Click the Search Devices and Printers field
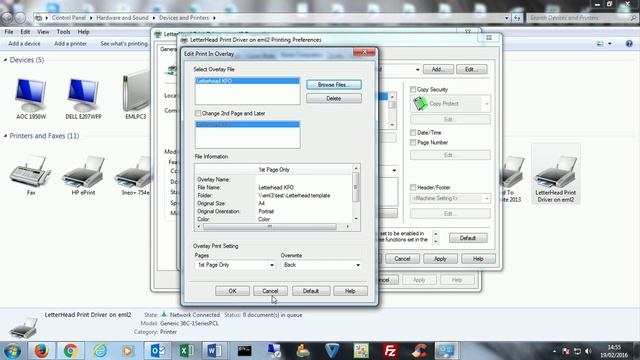The width and height of the screenshot is (640, 360). pos(581,18)
